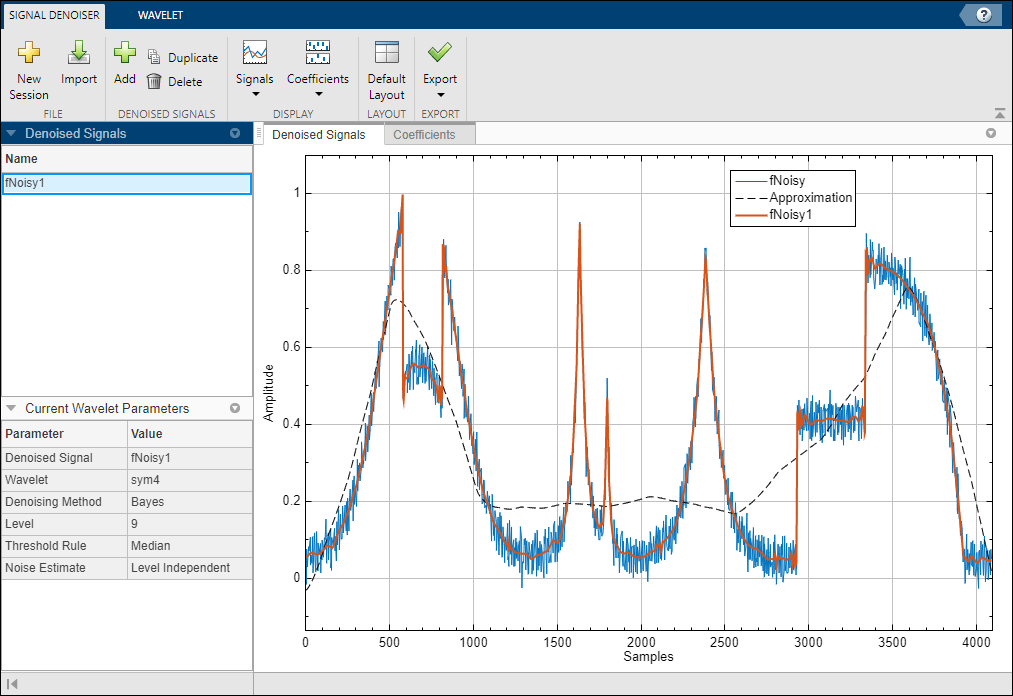Image resolution: width=1013 pixels, height=696 pixels.
Task: Collapse the toolstrip with the arrow icon
Action: tap(999, 114)
